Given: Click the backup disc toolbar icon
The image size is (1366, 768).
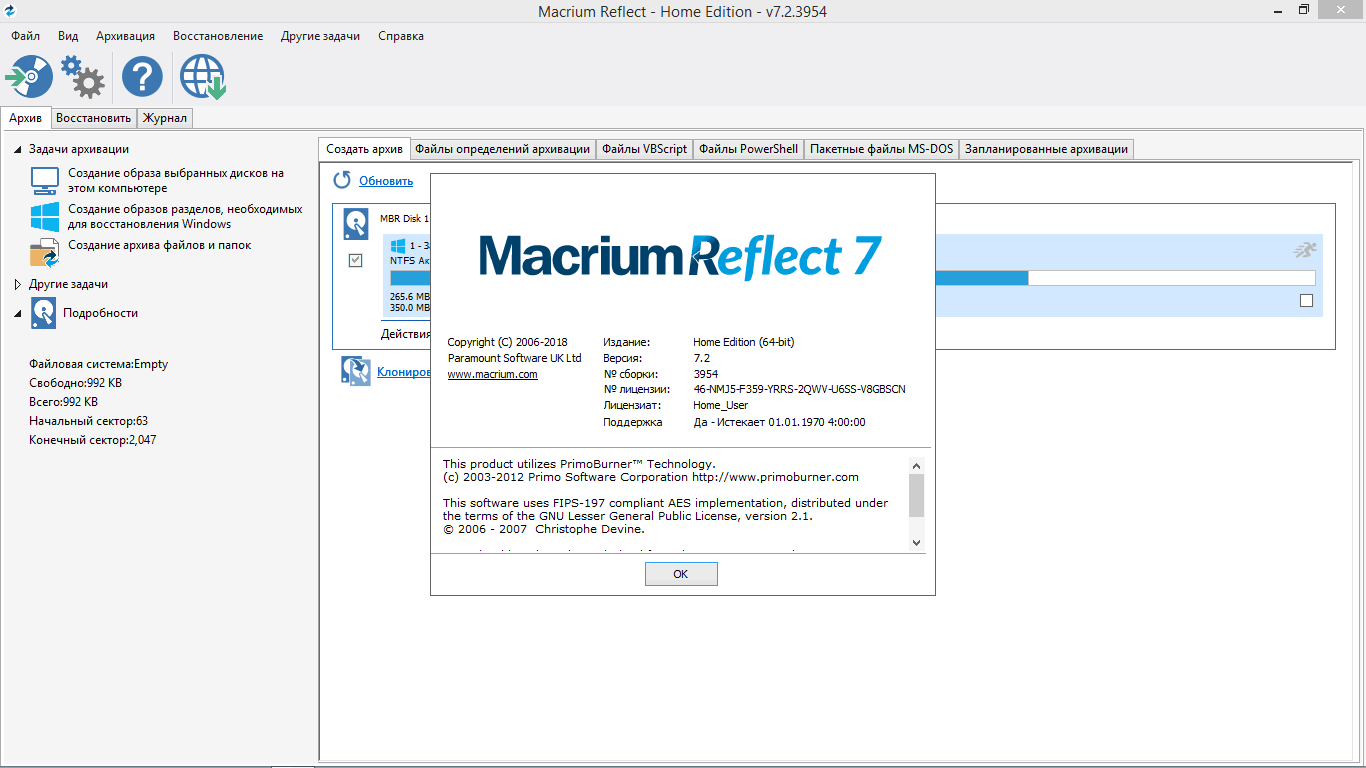Looking at the screenshot, I should click(29, 77).
